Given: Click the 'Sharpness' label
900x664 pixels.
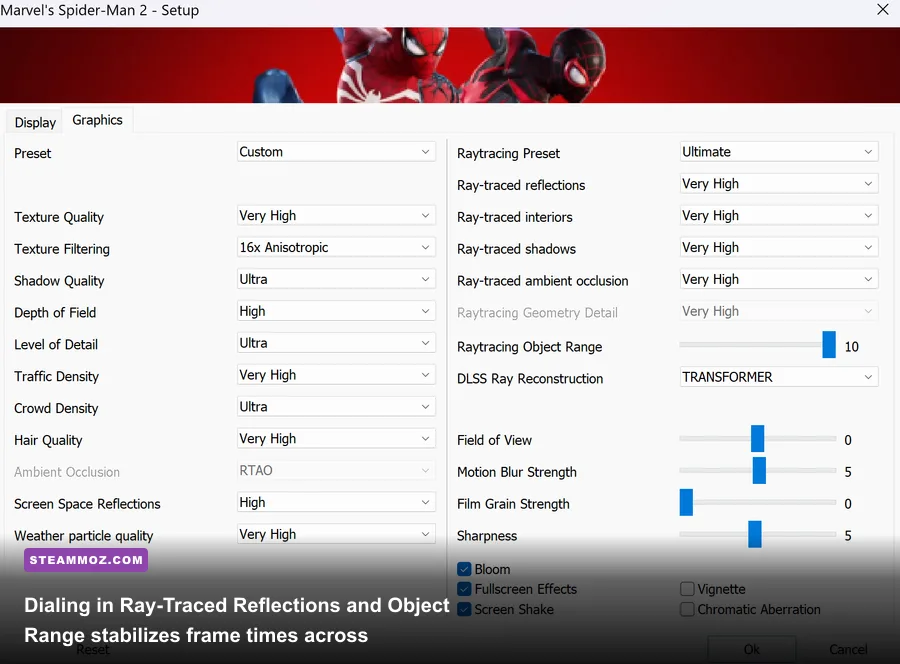Looking at the screenshot, I should [x=487, y=536].
